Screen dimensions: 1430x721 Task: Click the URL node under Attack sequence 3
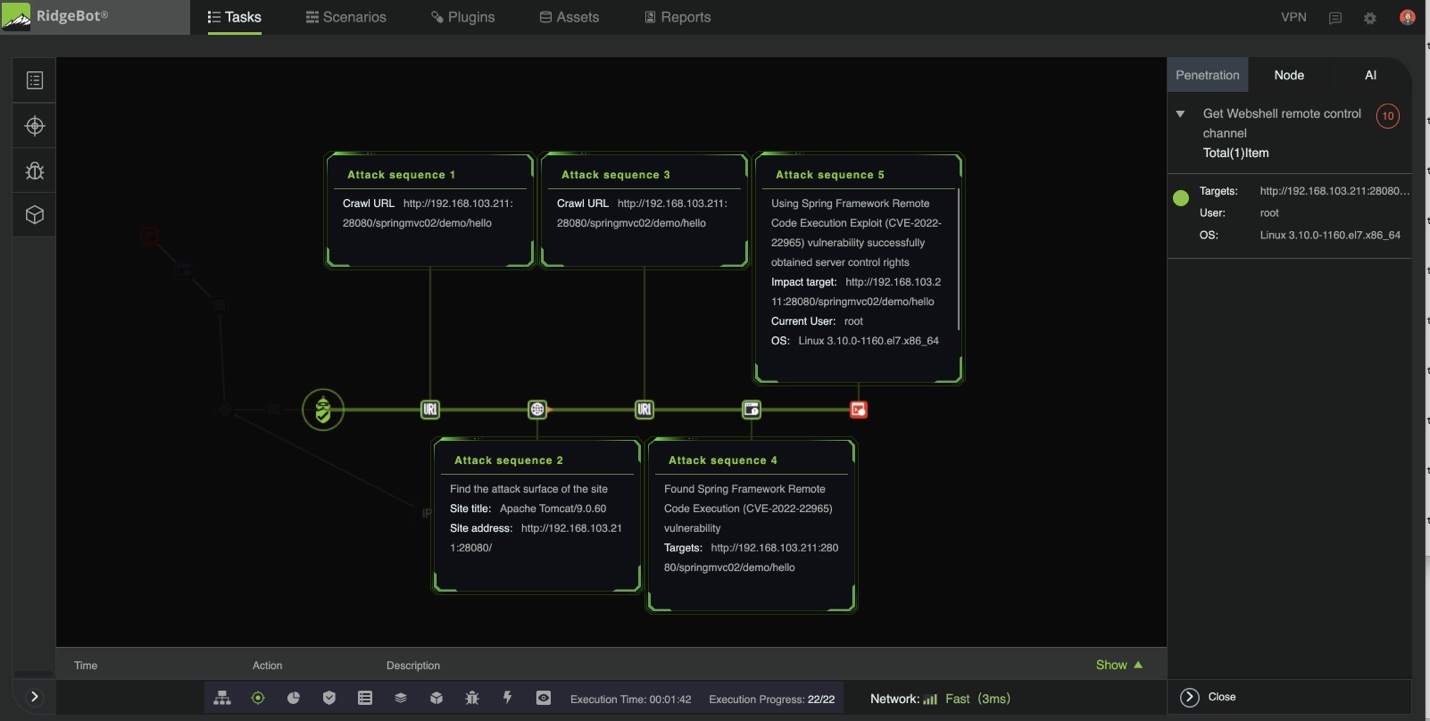(644, 409)
